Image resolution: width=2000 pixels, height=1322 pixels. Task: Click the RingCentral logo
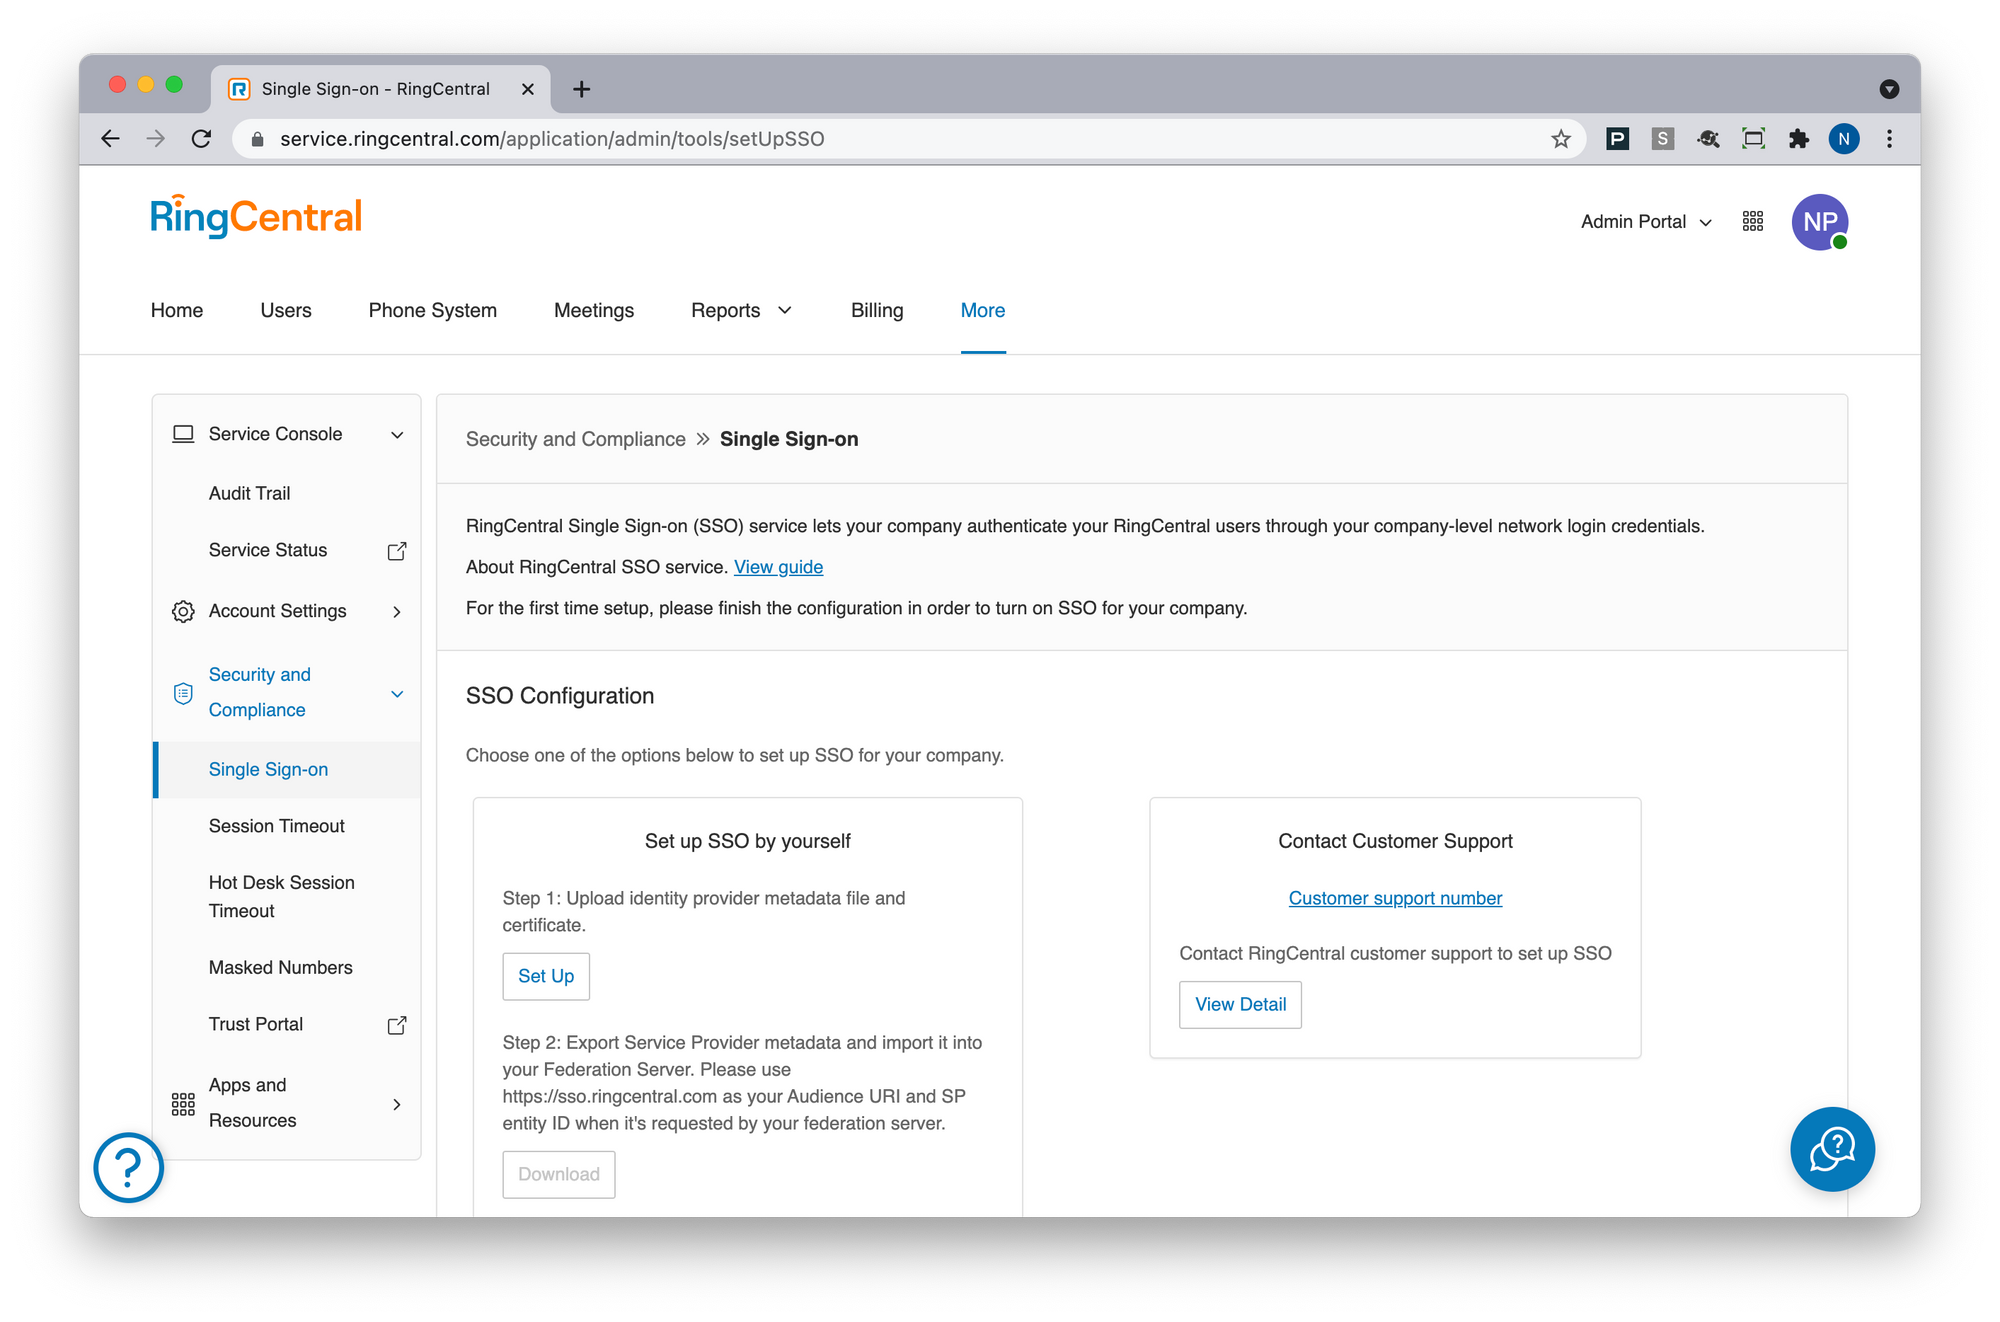tap(256, 217)
